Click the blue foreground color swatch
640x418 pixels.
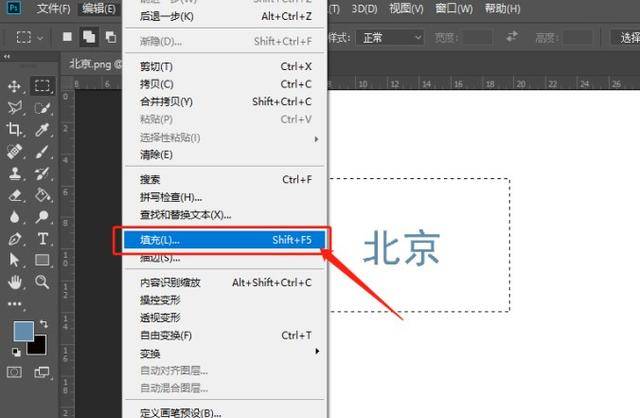[24, 333]
